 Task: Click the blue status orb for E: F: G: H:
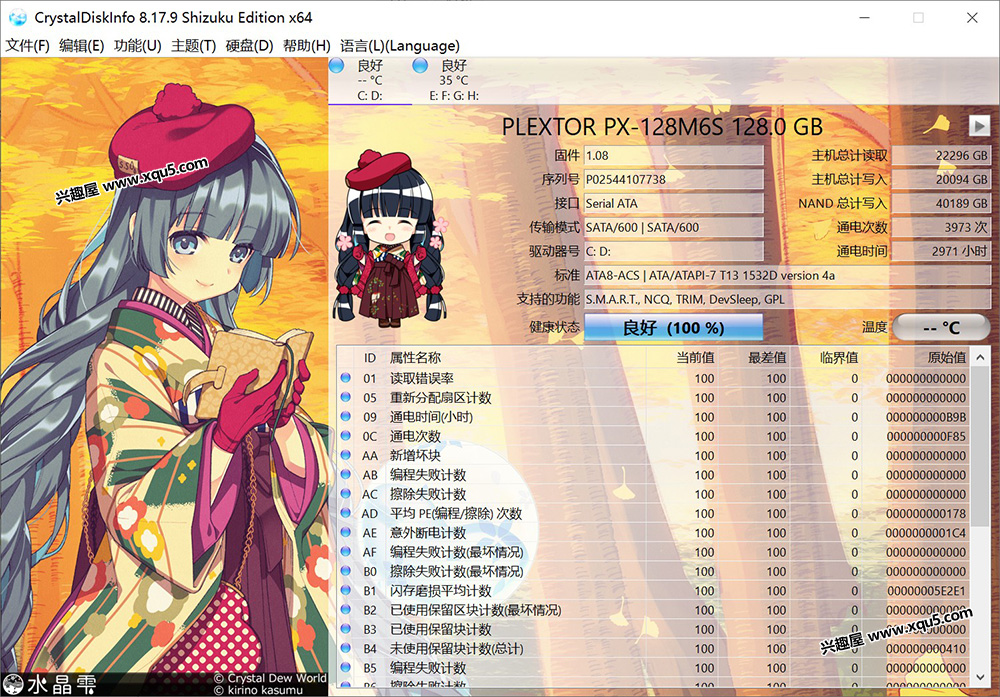coord(420,65)
